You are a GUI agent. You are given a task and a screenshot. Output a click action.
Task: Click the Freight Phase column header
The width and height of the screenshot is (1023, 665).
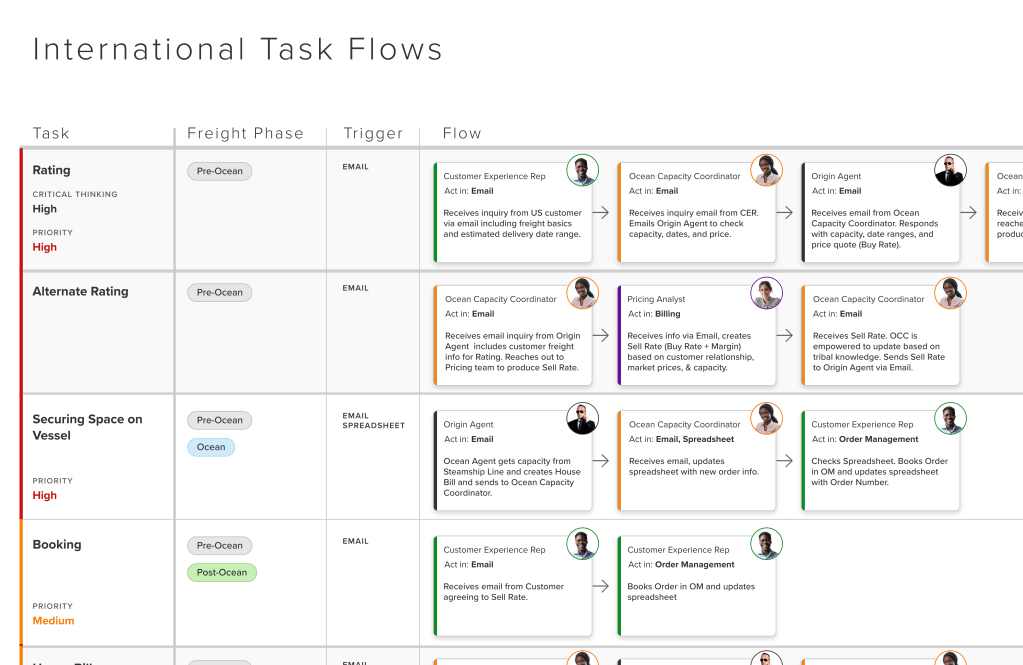point(245,133)
